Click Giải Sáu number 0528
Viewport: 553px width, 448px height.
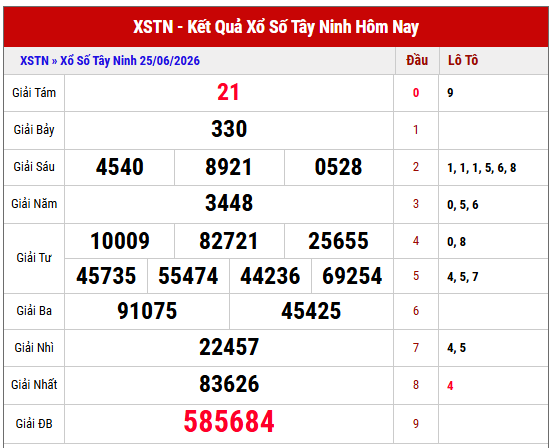pyautogui.click(x=338, y=167)
